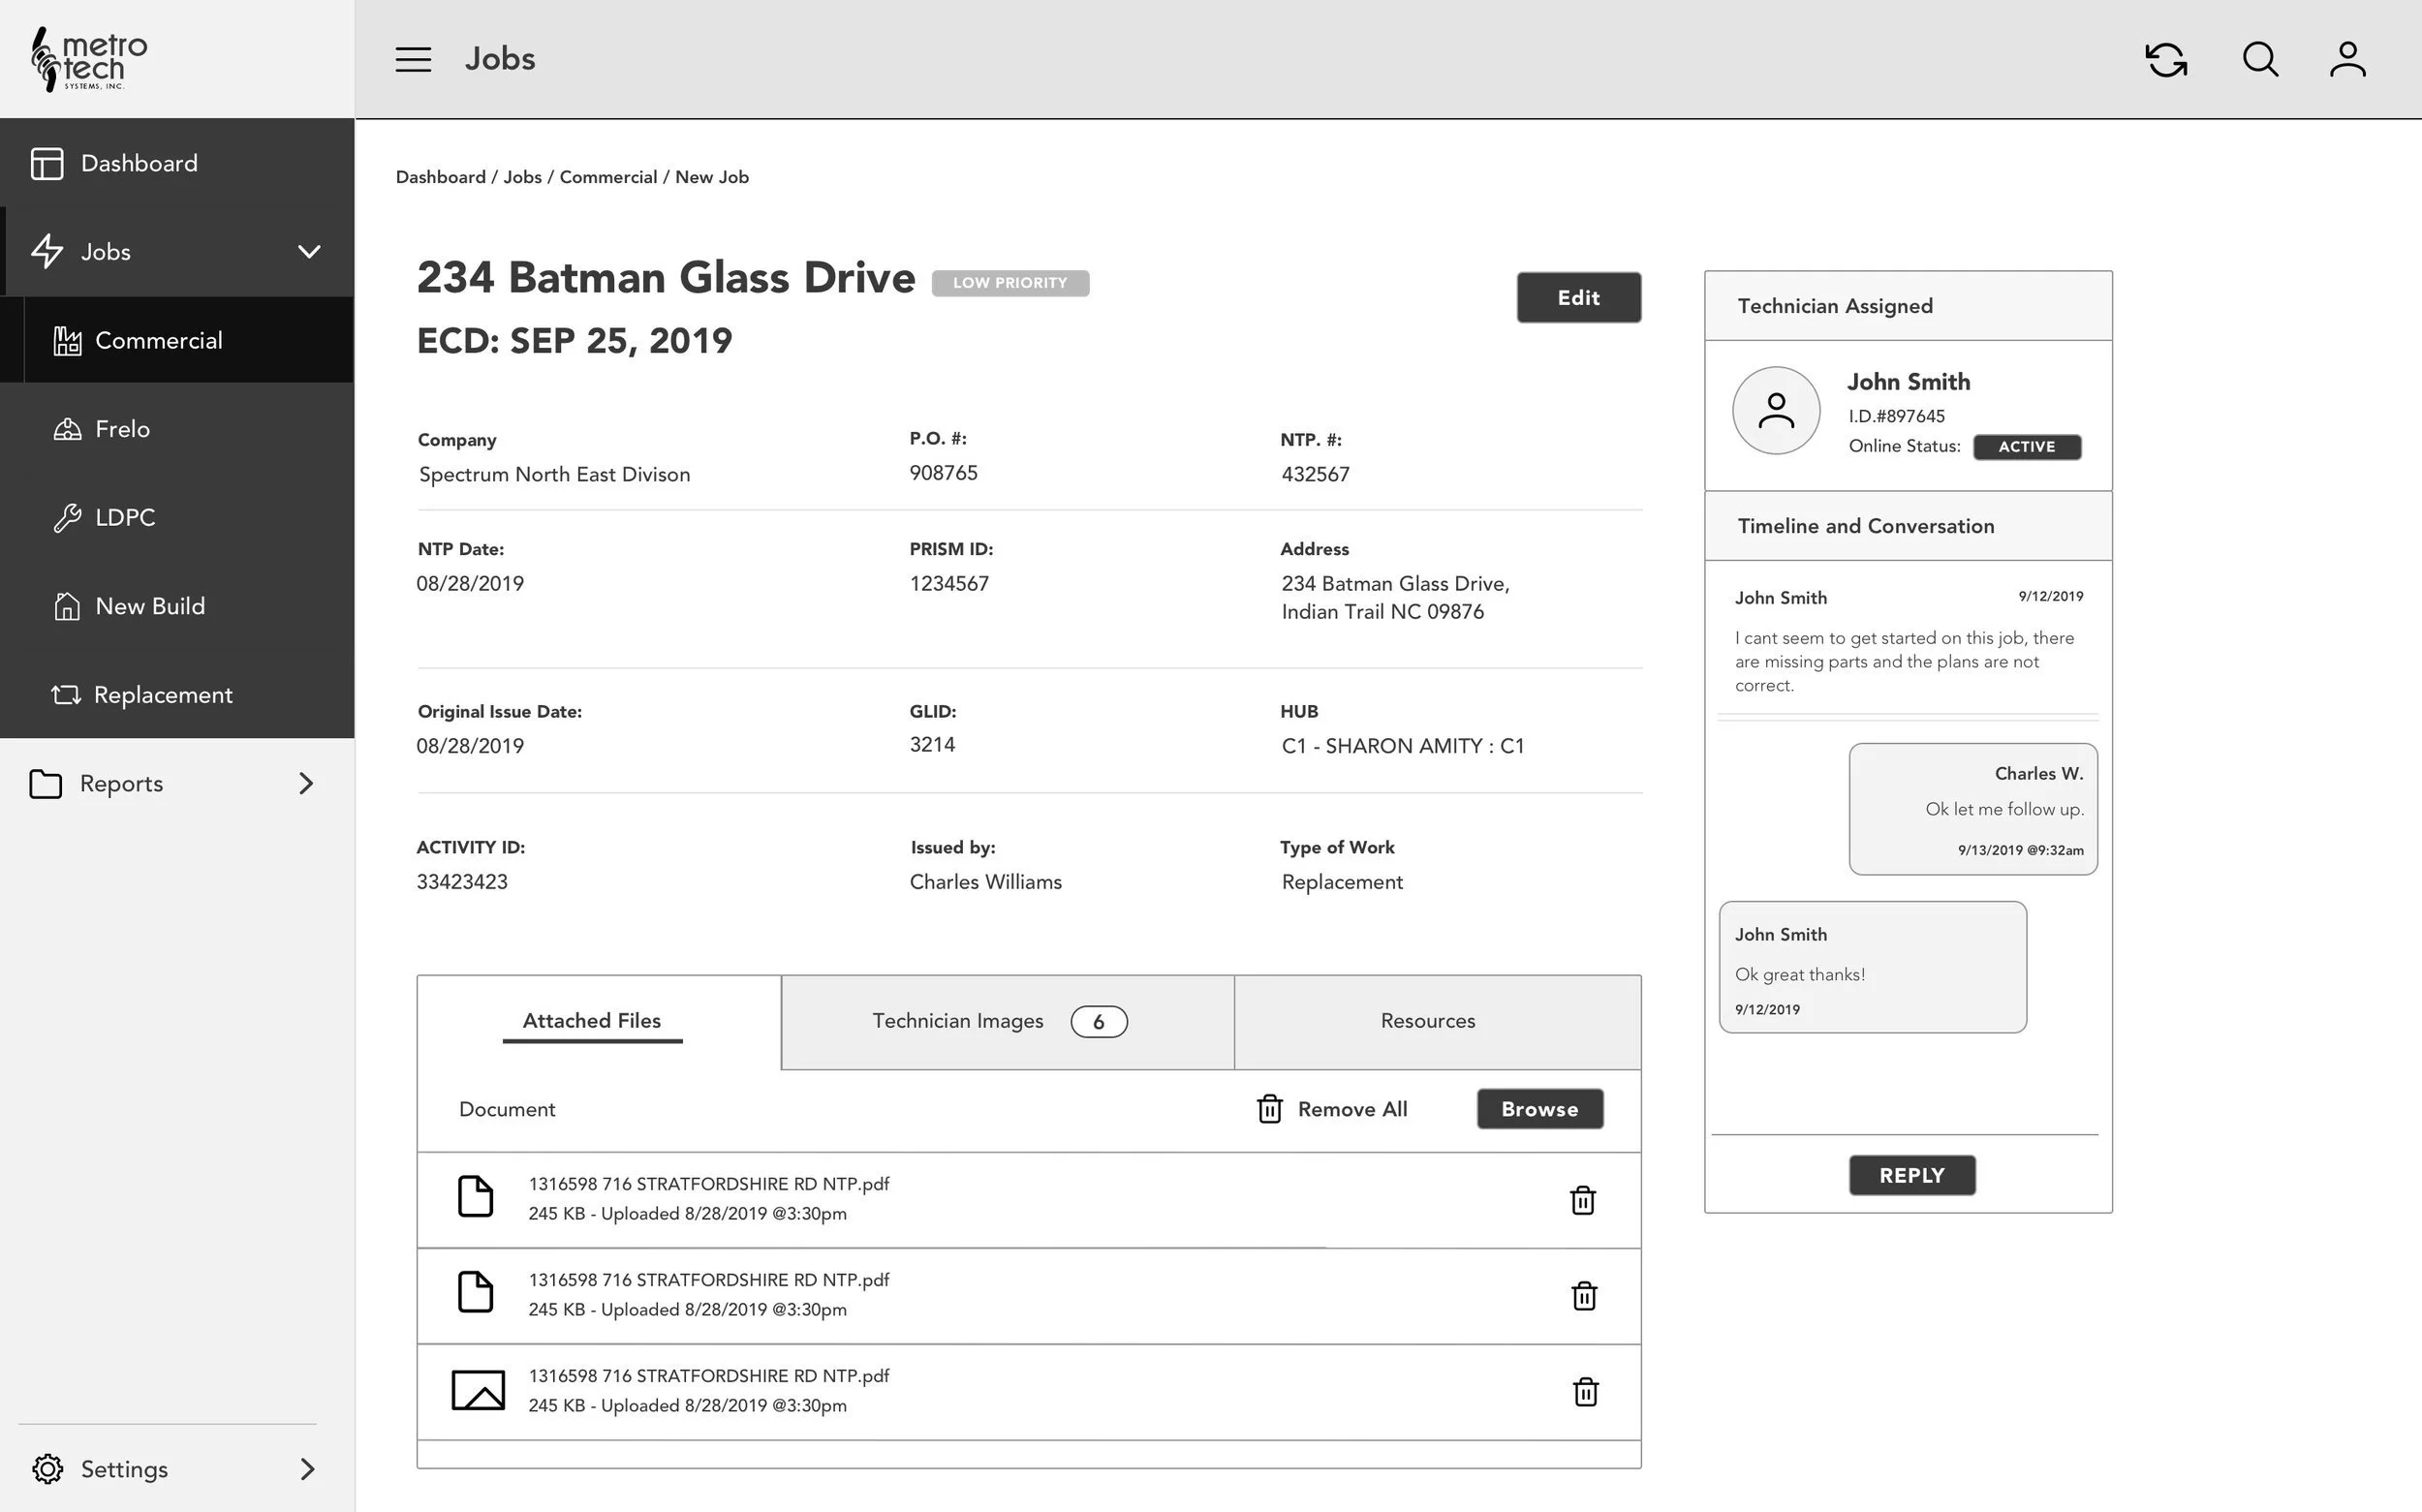Viewport: 2422px width, 1512px height.
Task: Click the Browse button
Action: pos(1539,1109)
